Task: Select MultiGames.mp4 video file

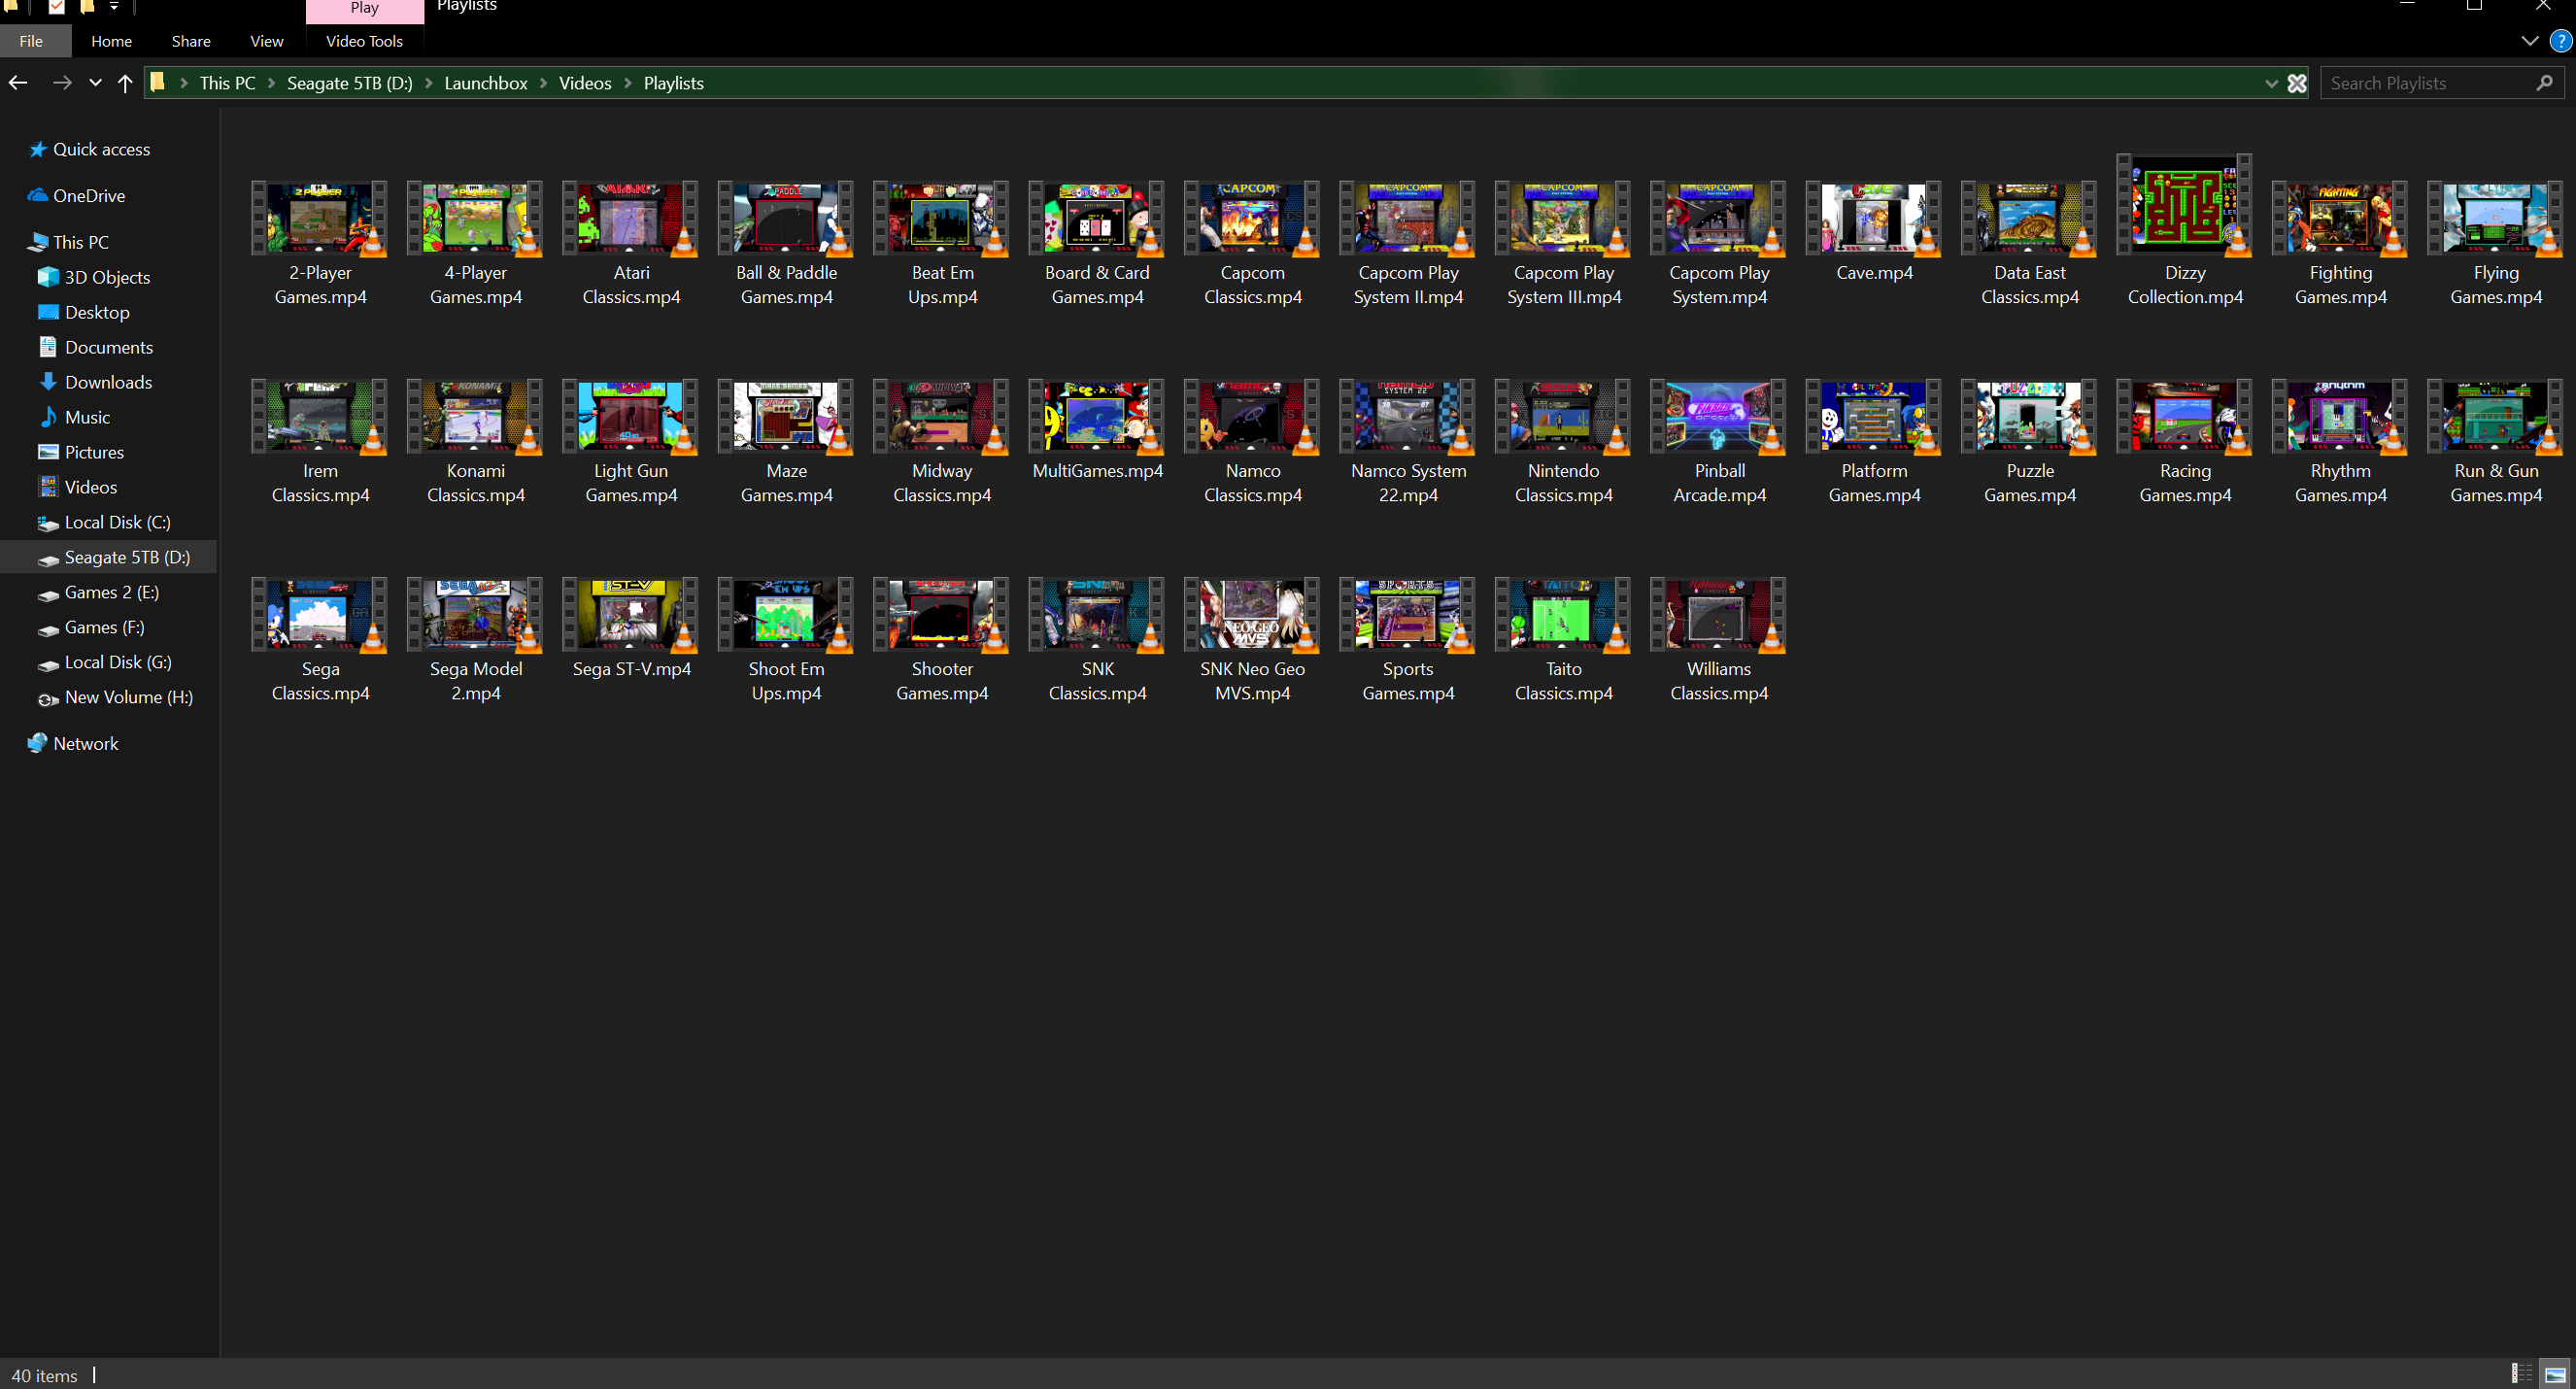Action: tap(1097, 431)
